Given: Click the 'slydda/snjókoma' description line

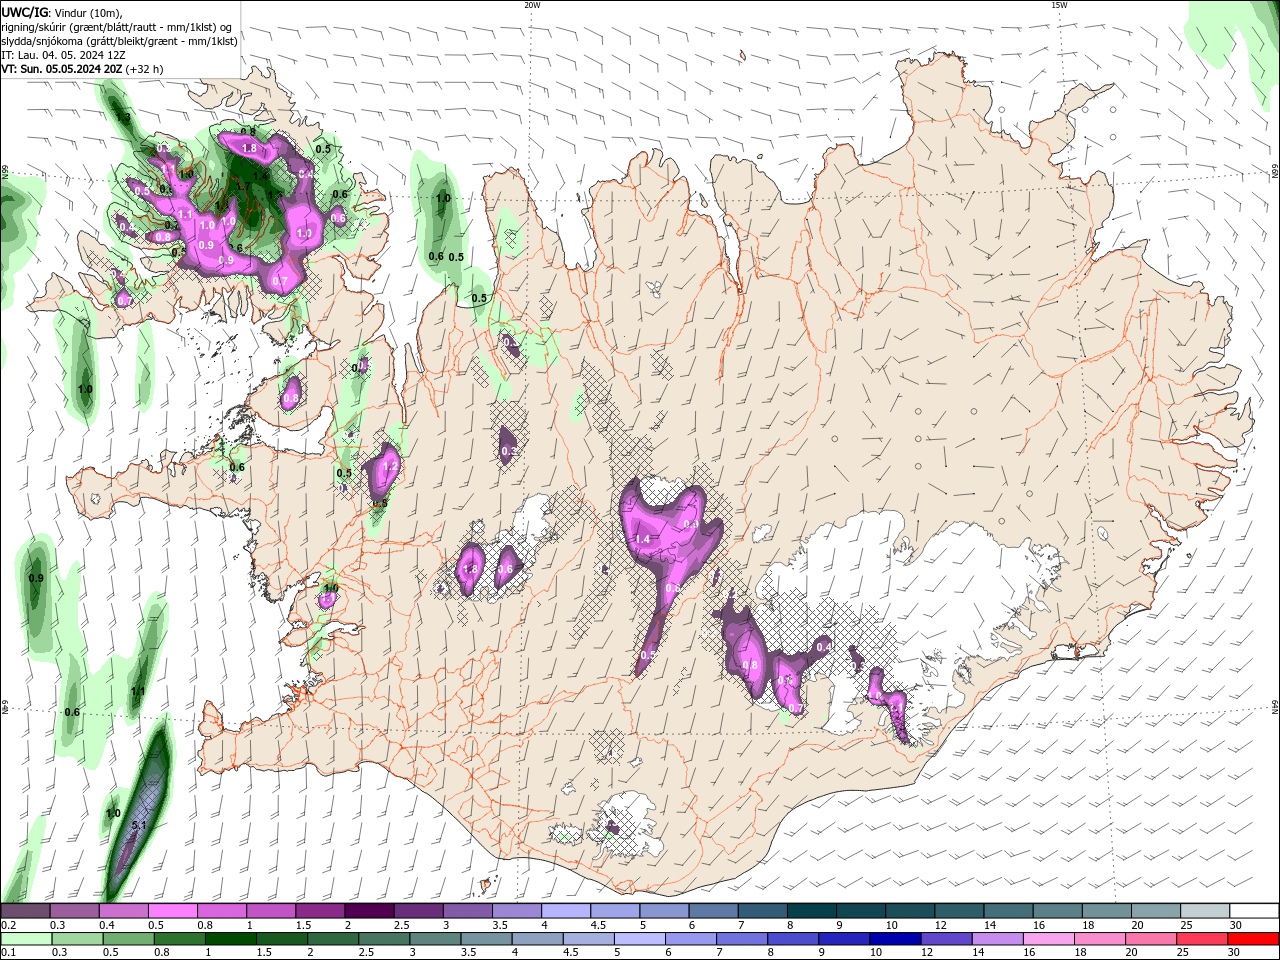Looking at the screenshot, I should coord(119,41).
